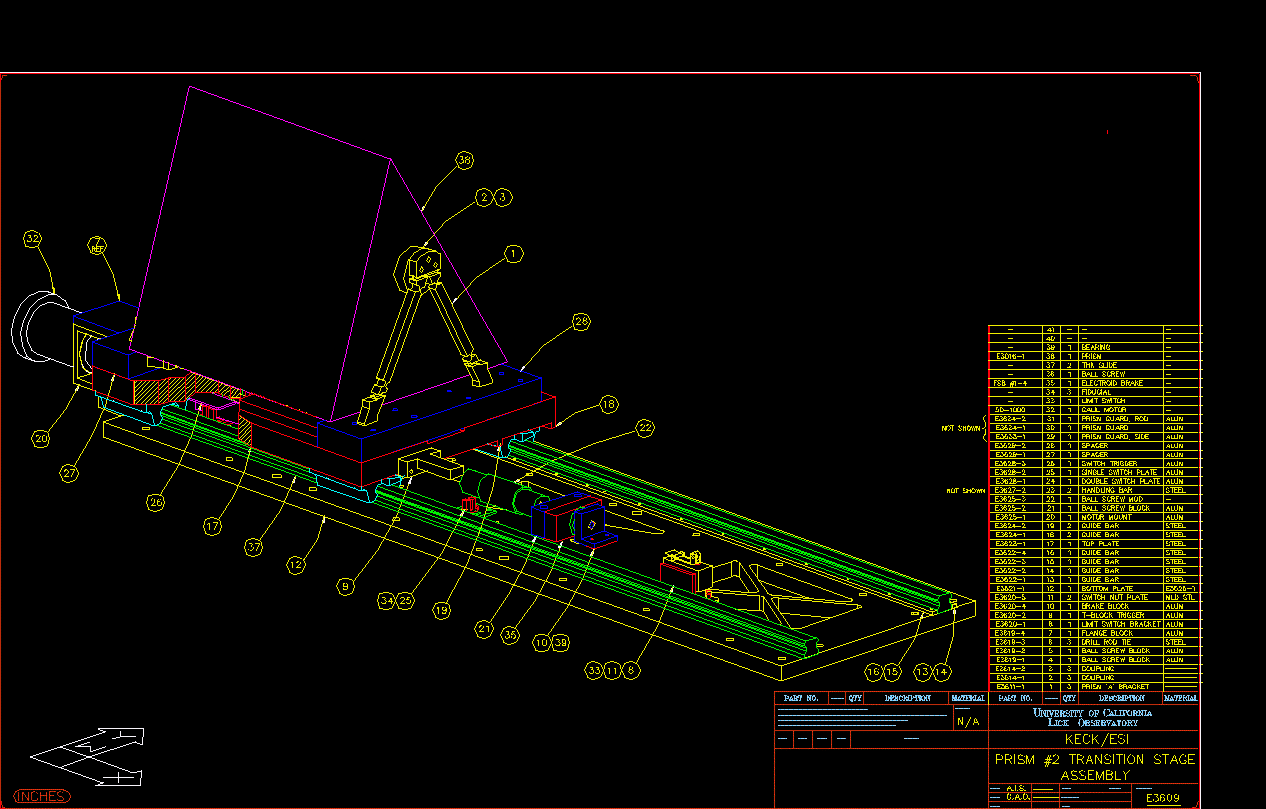The width and height of the screenshot is (1266, 809).
Task: Click the orientation arrow symbol beside INCHES
Action: [x=86, y=757]
